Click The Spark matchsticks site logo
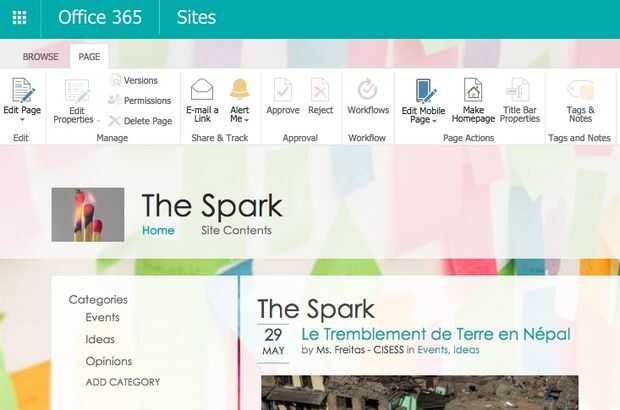This screenshot has height=410, width=620. [88, 215]
